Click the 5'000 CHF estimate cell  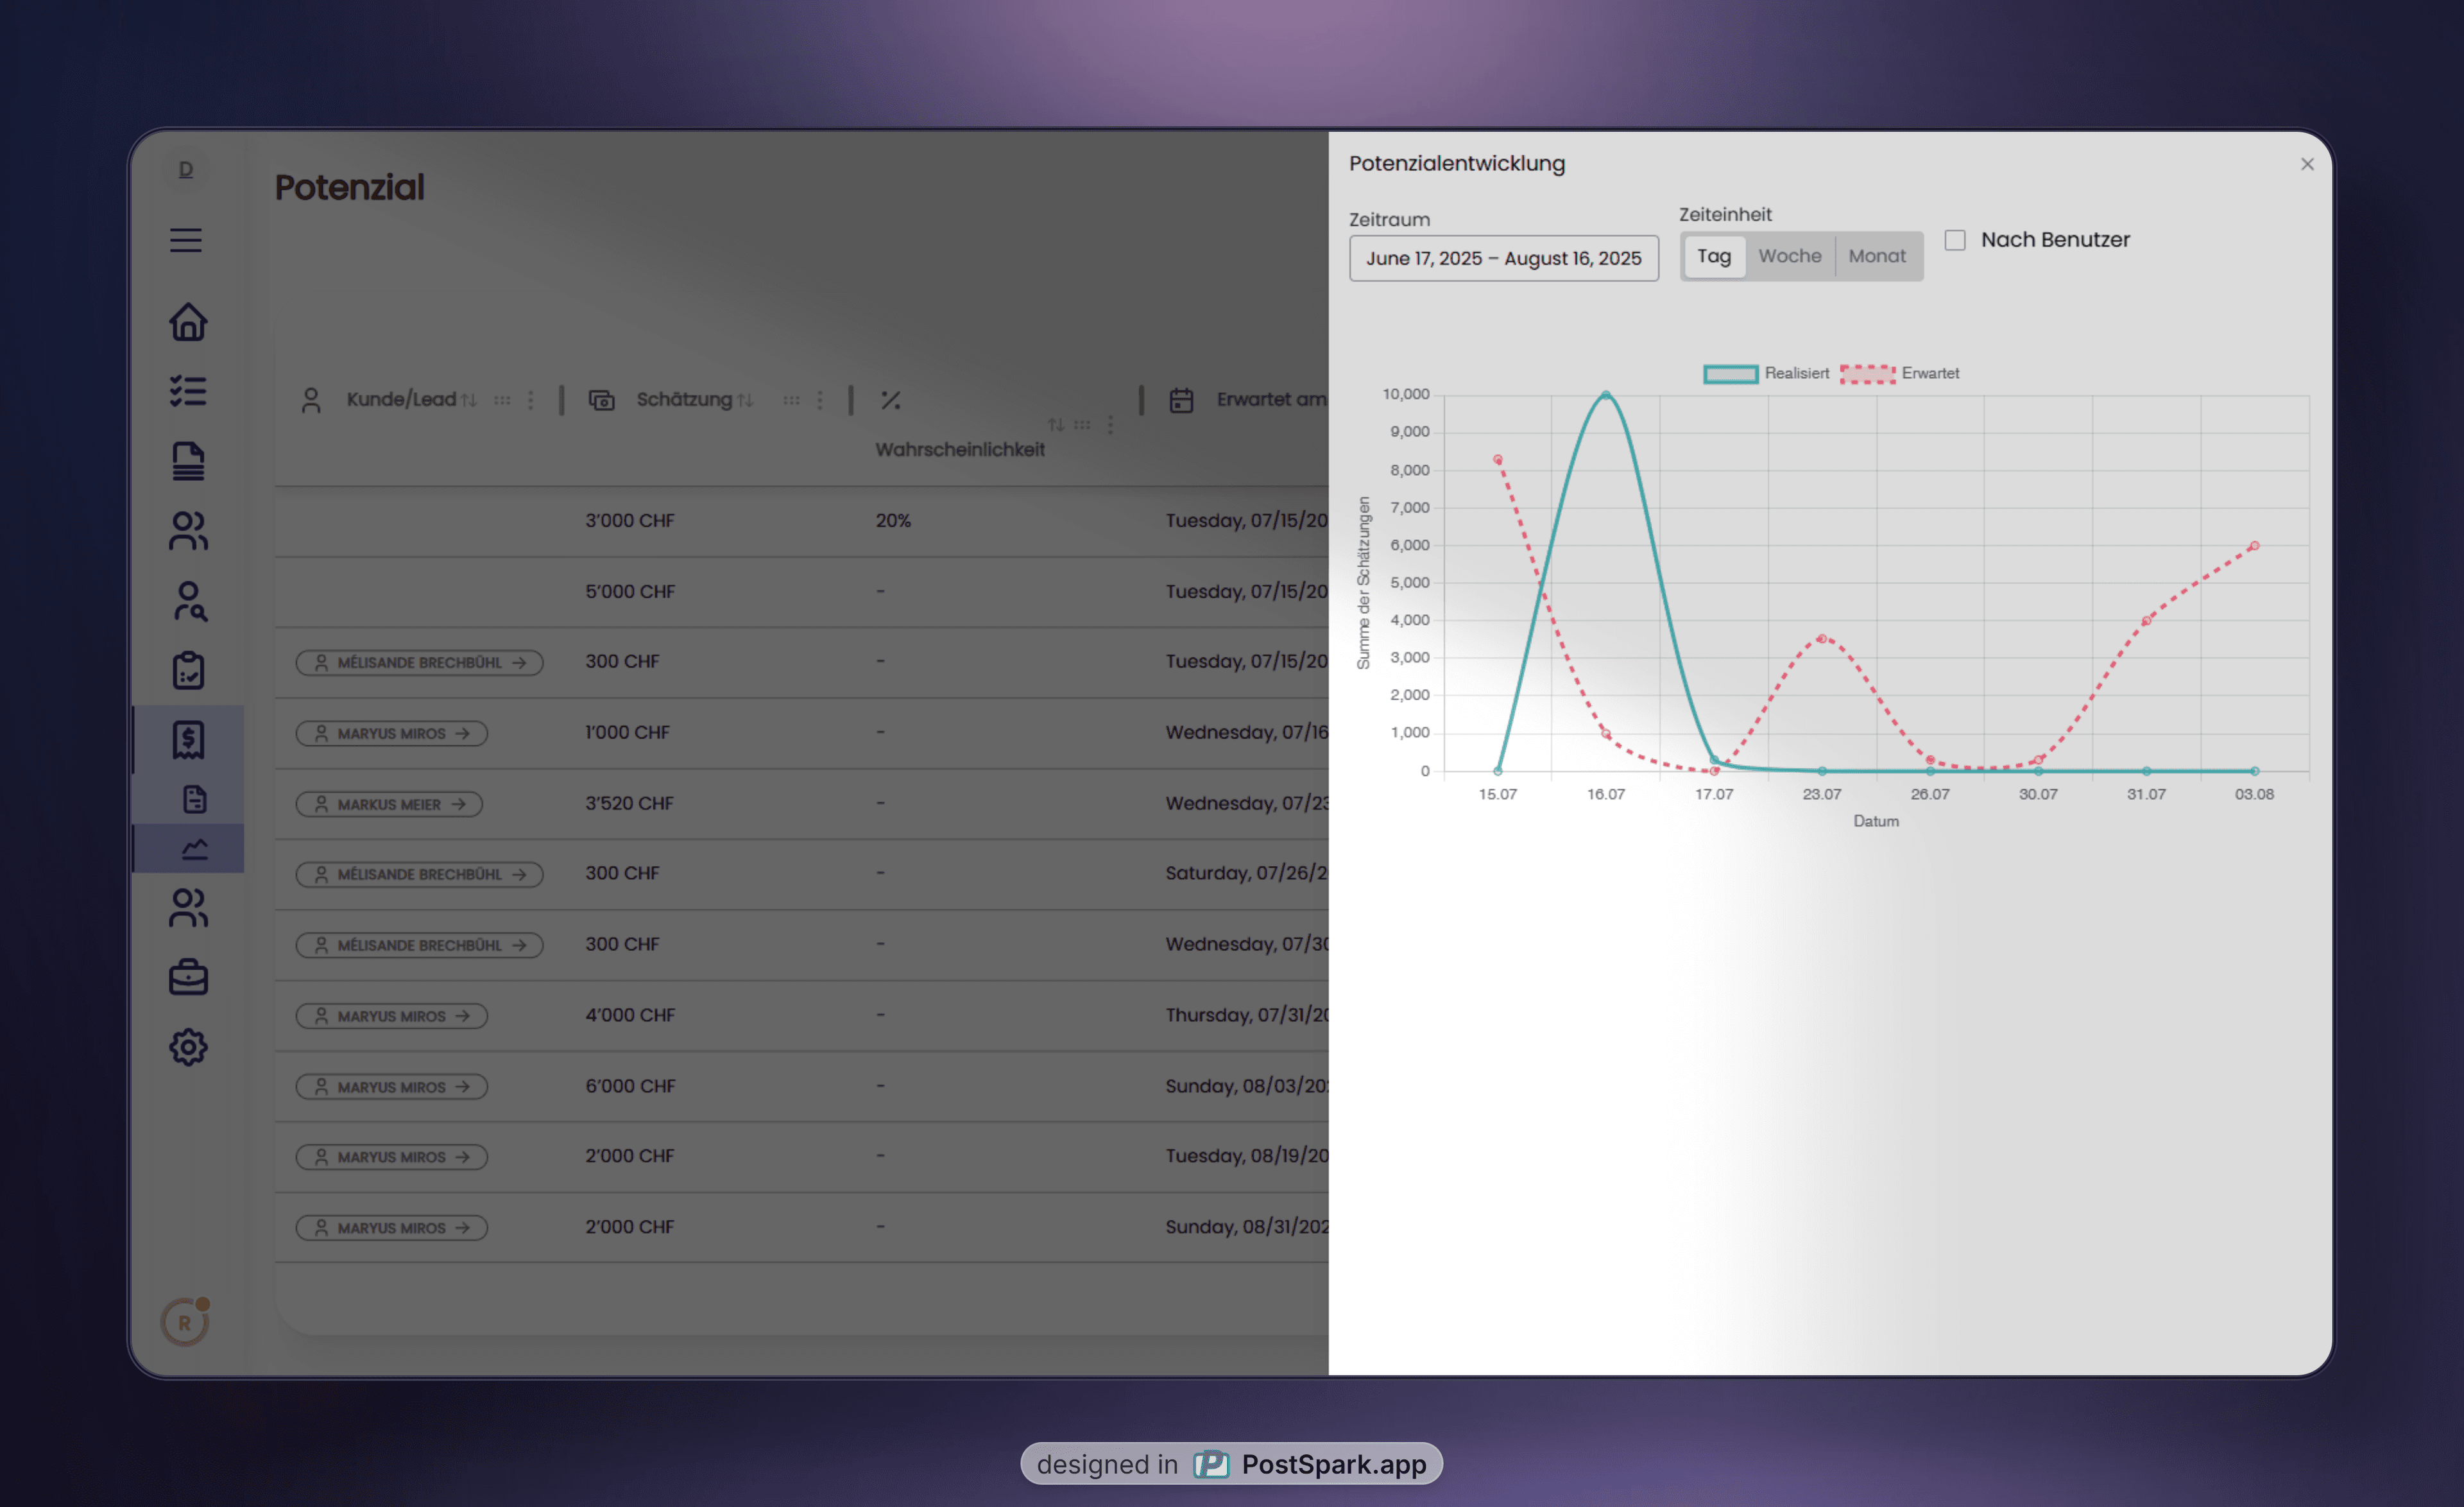[x=630, y=592]
